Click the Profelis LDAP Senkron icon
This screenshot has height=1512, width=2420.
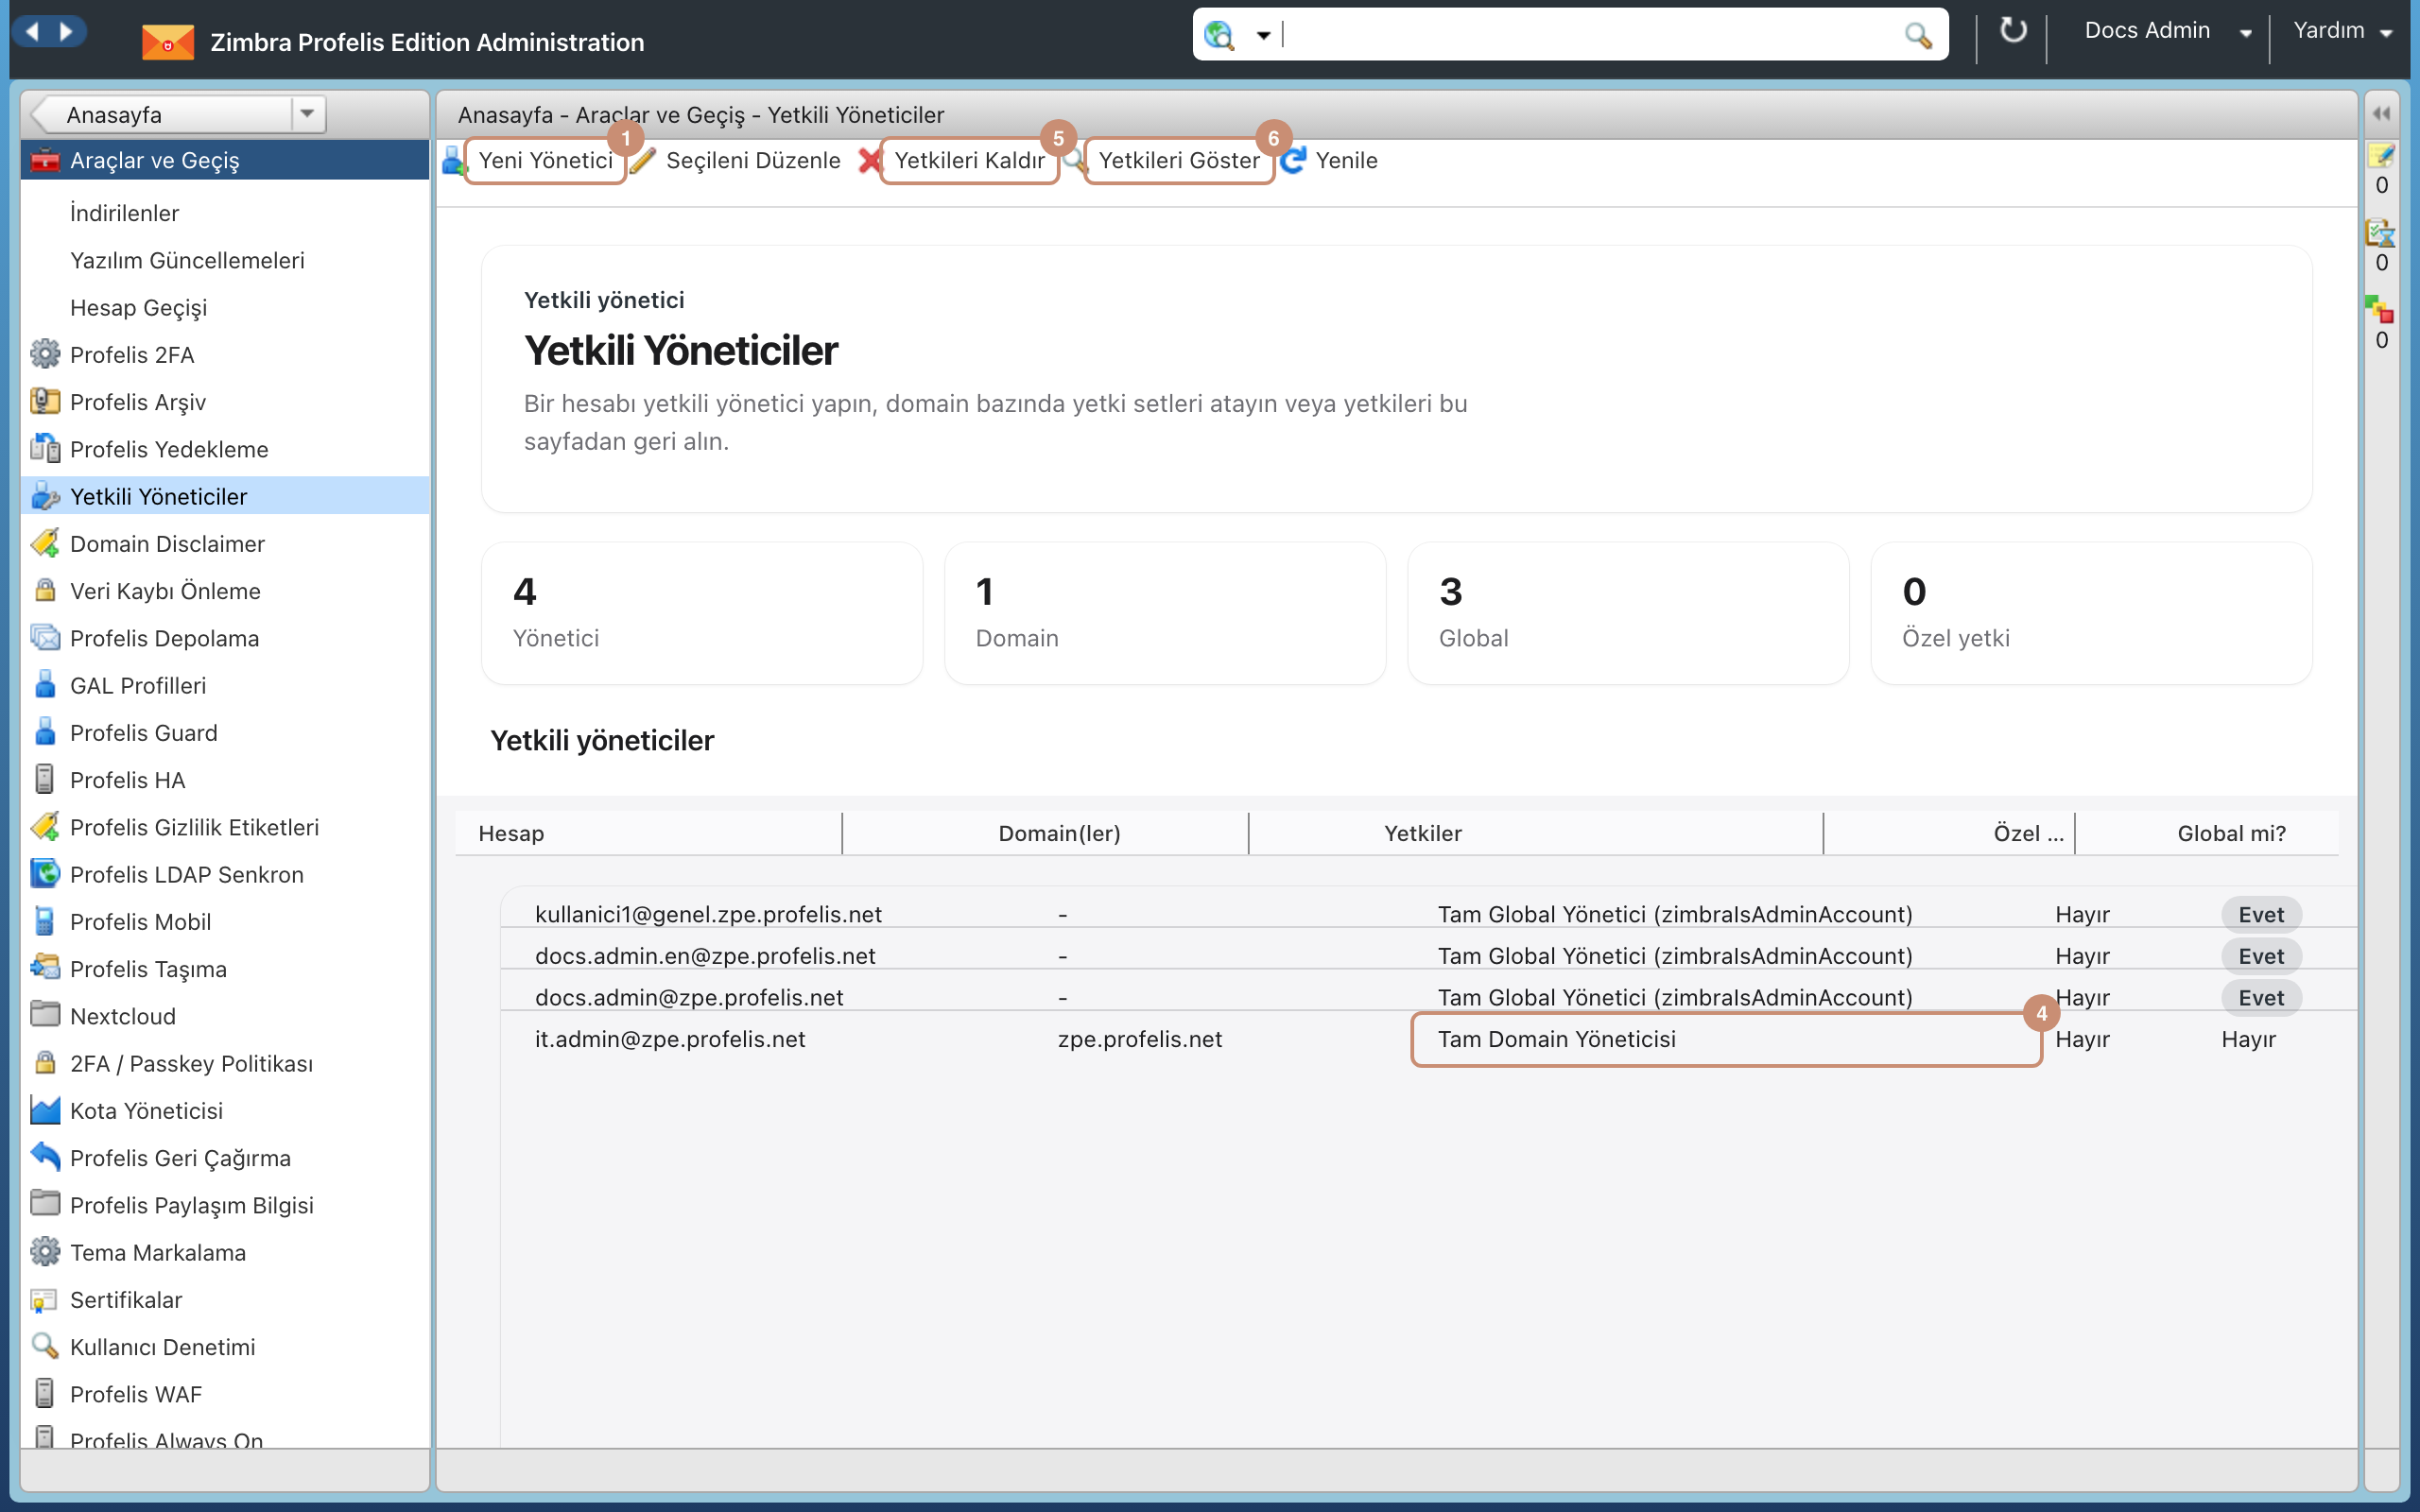click(x=44, y=873)
